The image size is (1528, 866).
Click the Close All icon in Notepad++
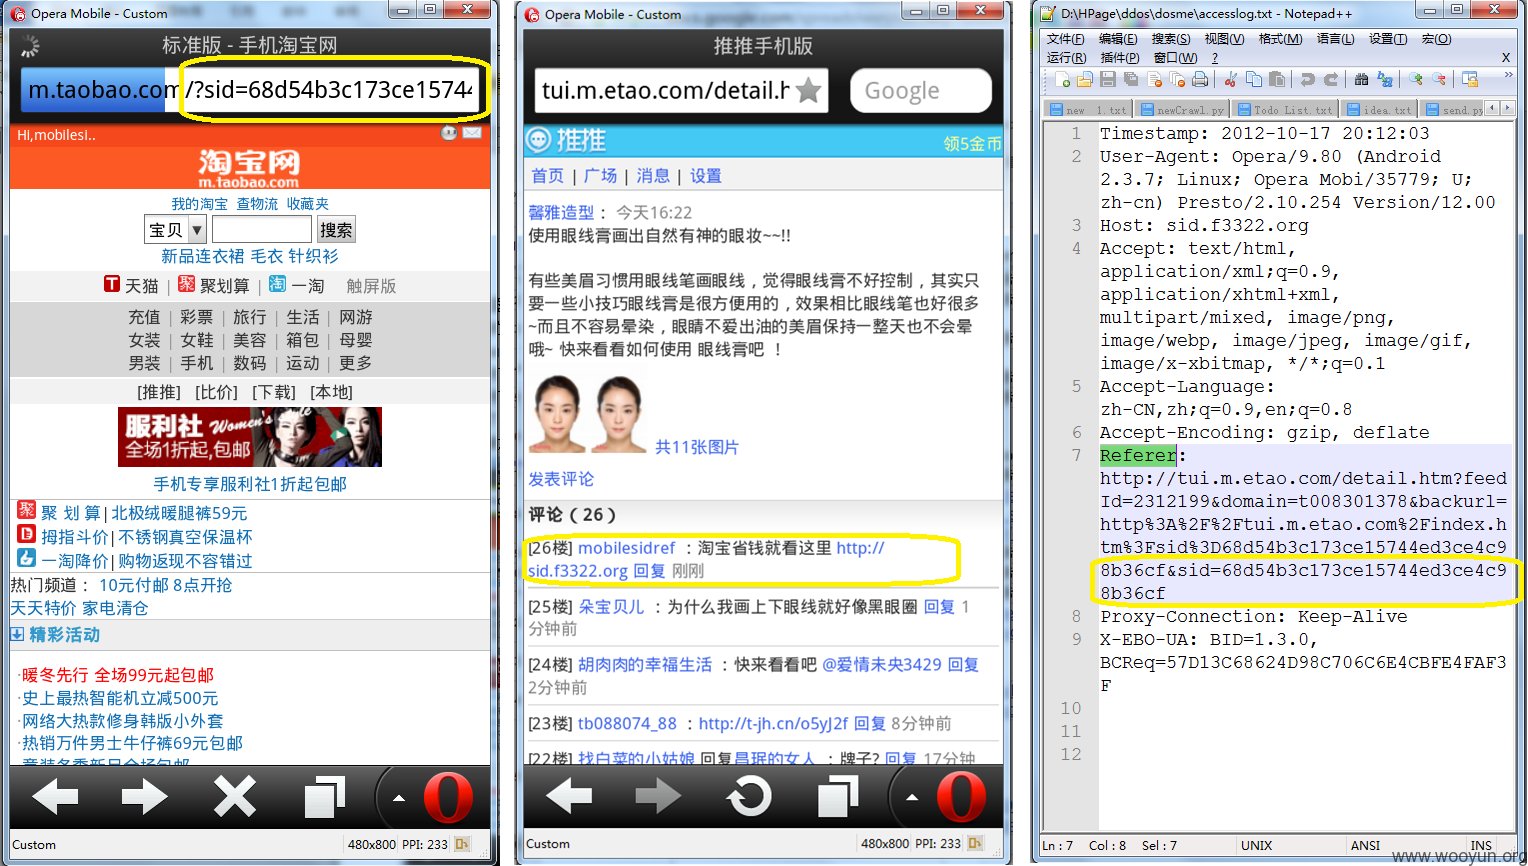click(x=1177, y=79)
